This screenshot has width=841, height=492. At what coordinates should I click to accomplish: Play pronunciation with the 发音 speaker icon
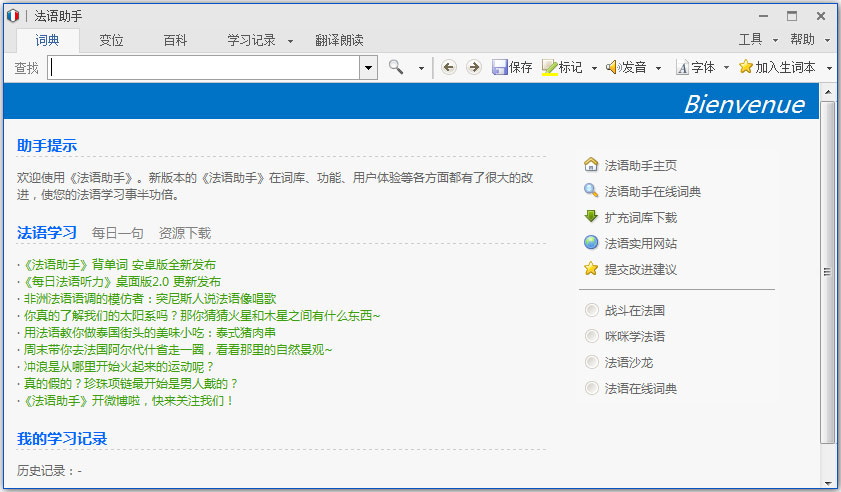(613, 67)
